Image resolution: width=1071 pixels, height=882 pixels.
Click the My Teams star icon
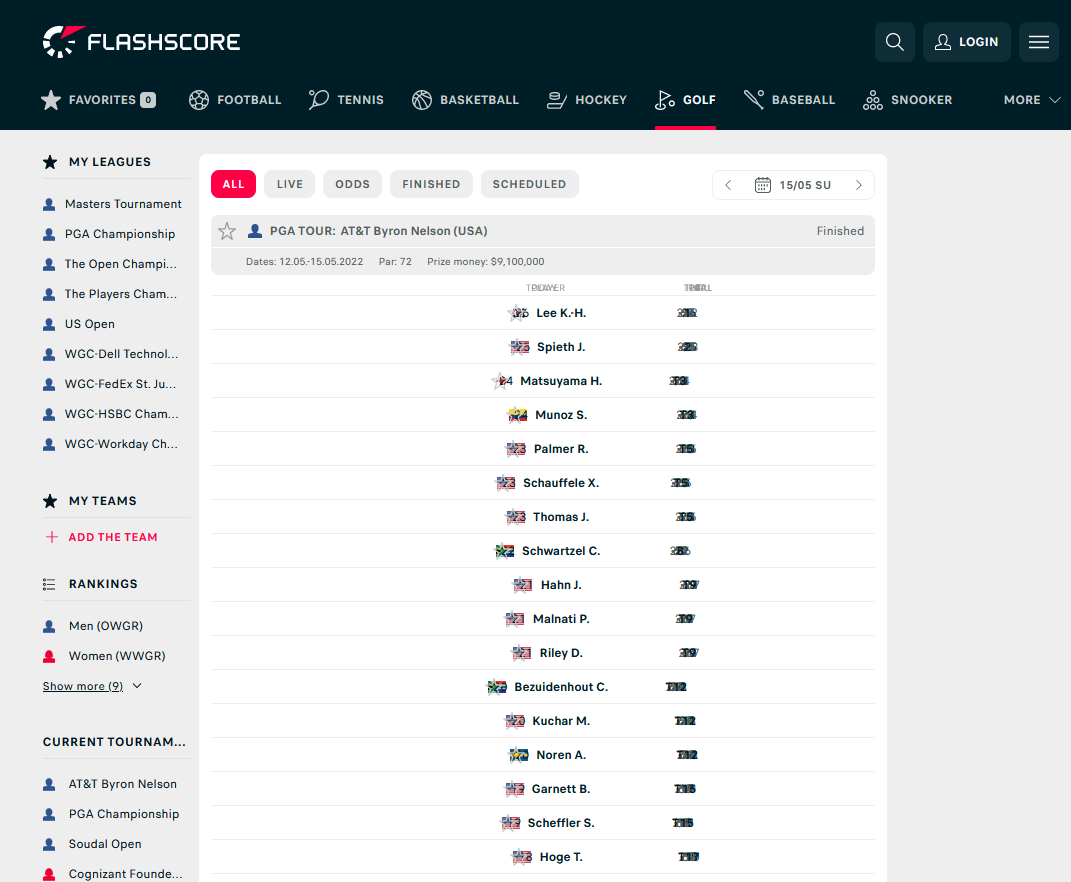pos(50,501)
